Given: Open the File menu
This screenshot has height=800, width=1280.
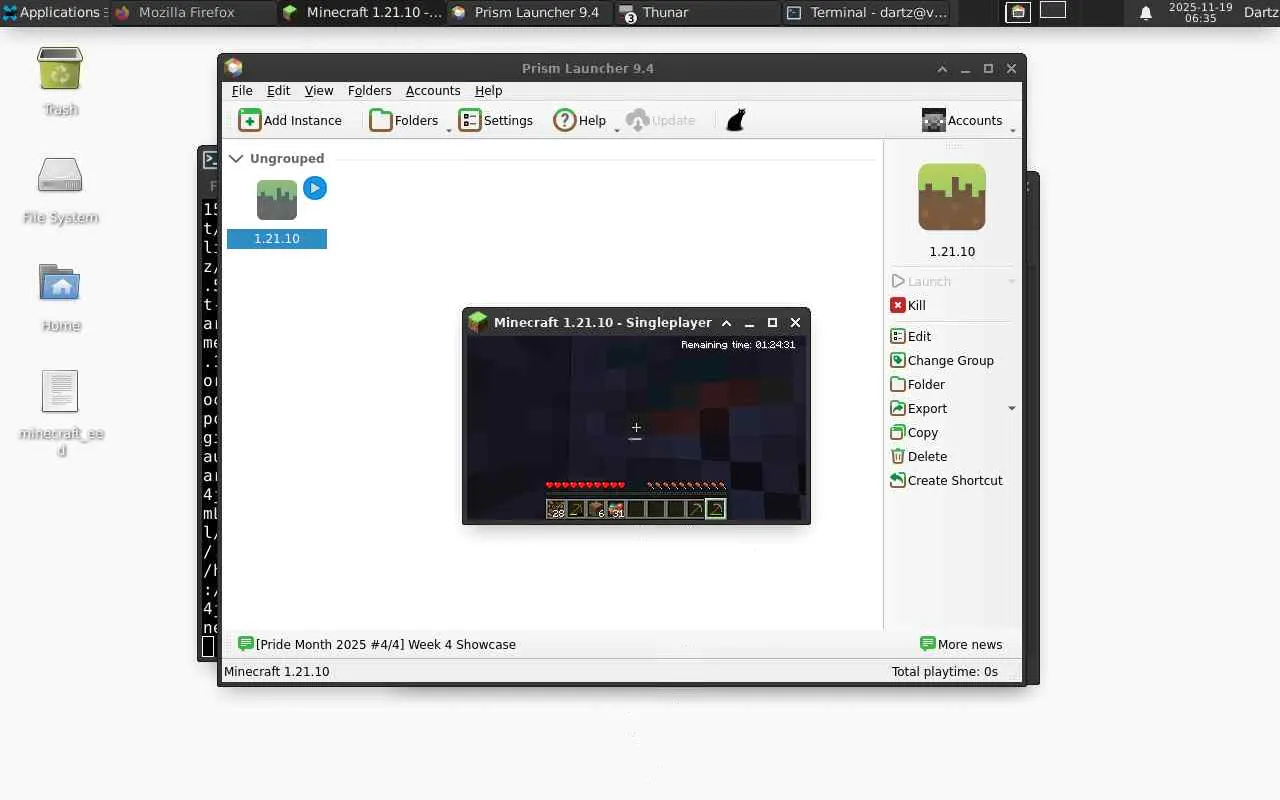Looking at the screenshot, I should tap(242, 90).
